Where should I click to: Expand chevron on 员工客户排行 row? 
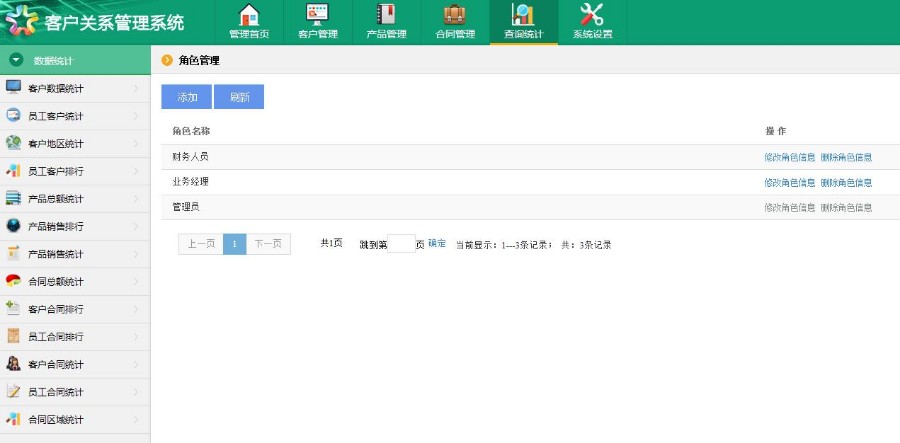click(x=136, y=171)
